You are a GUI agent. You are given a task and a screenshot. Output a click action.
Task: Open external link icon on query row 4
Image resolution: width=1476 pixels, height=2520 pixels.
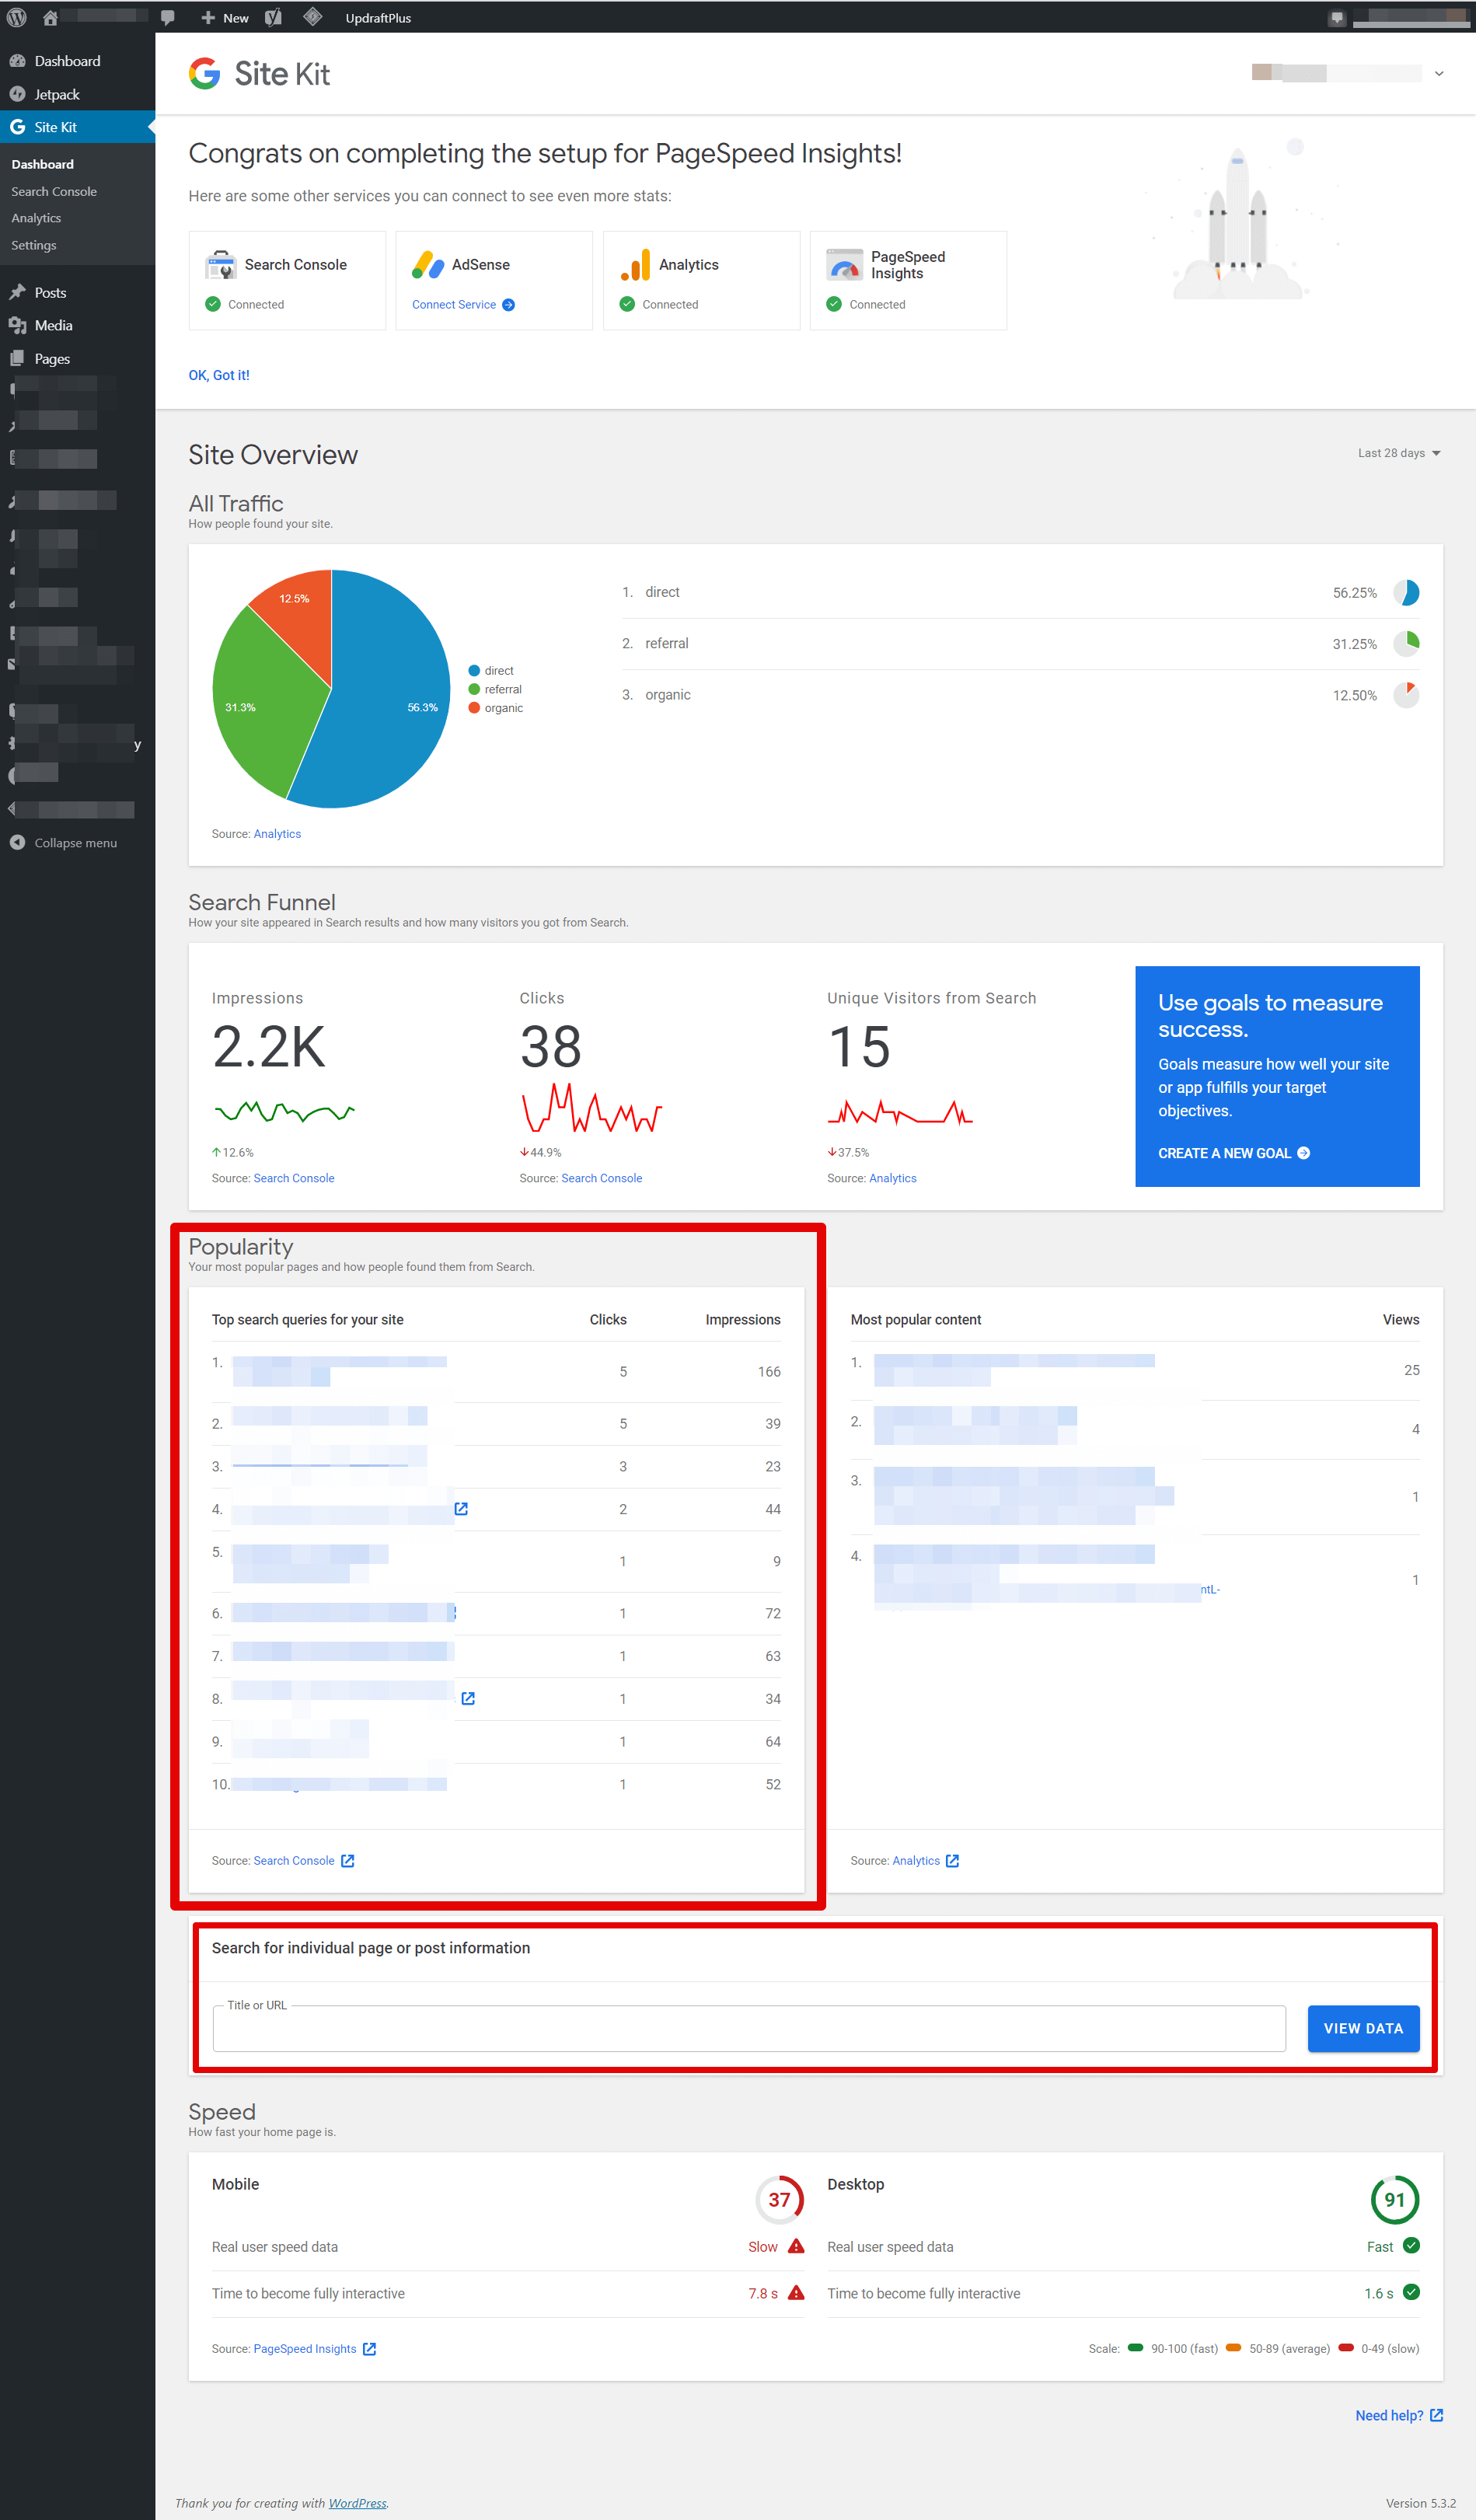coord(461,1508)
